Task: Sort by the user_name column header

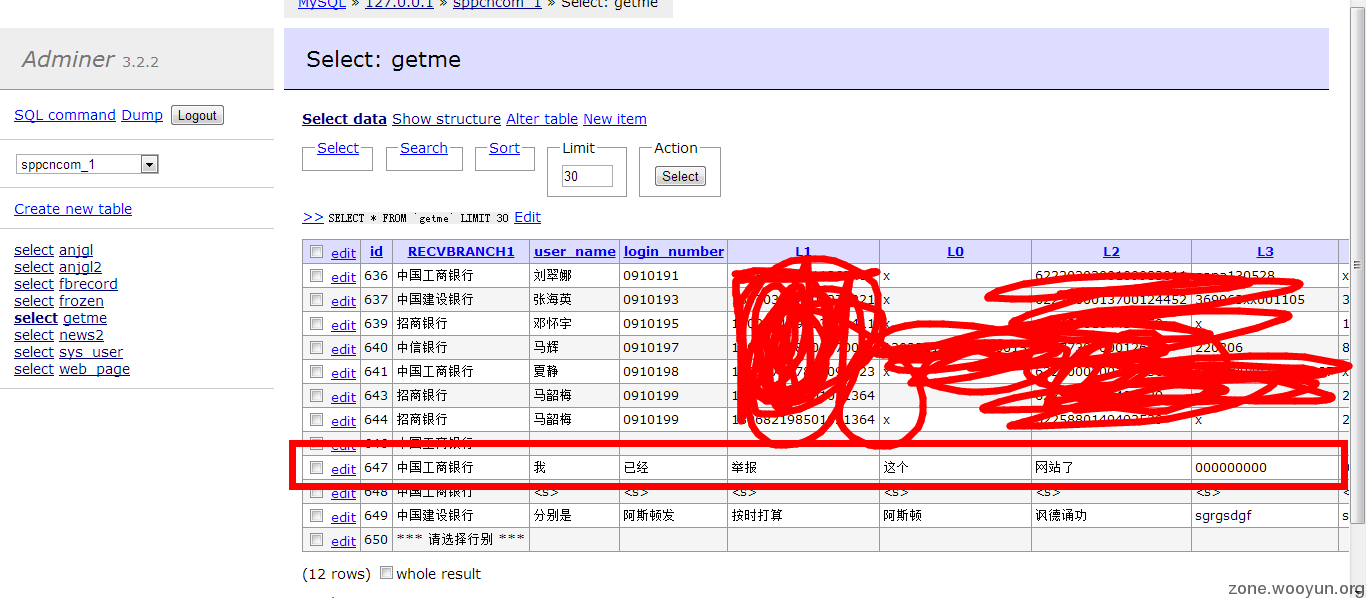Action: tap(574, 252)
